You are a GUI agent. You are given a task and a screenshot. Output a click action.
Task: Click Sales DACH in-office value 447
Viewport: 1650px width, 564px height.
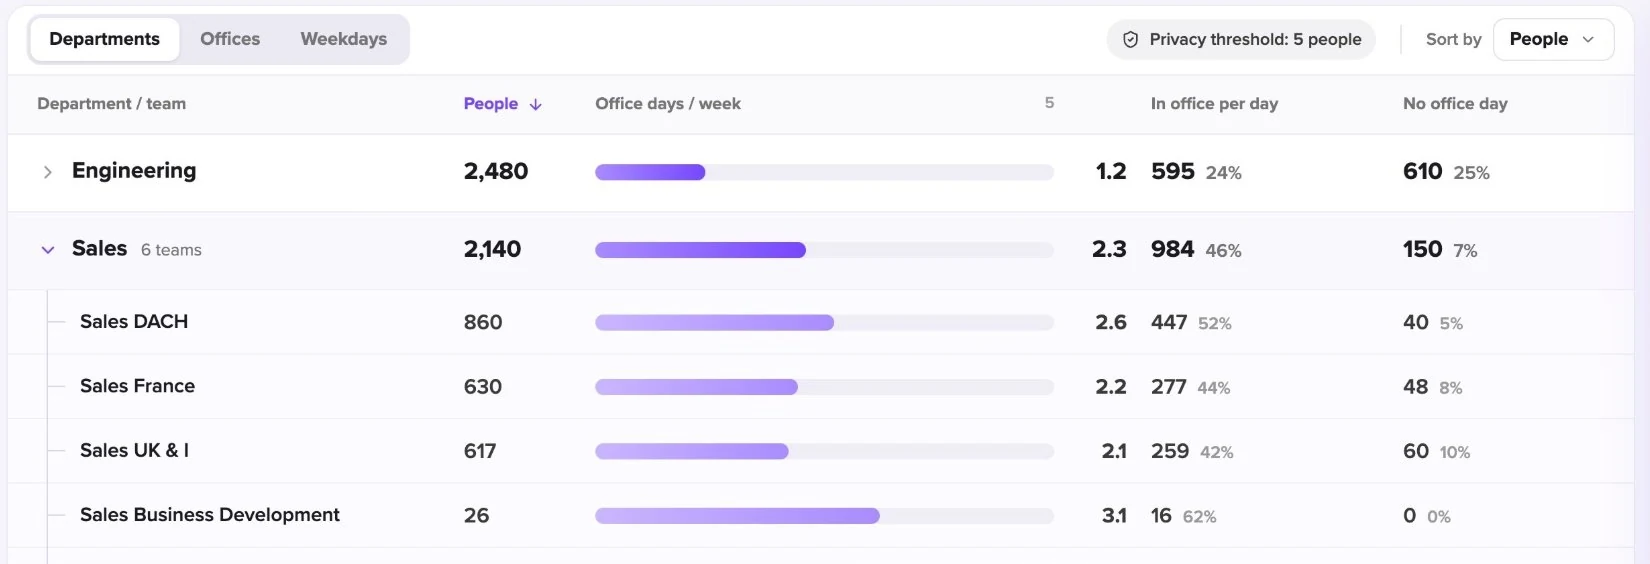click(x=1169, y=322)
